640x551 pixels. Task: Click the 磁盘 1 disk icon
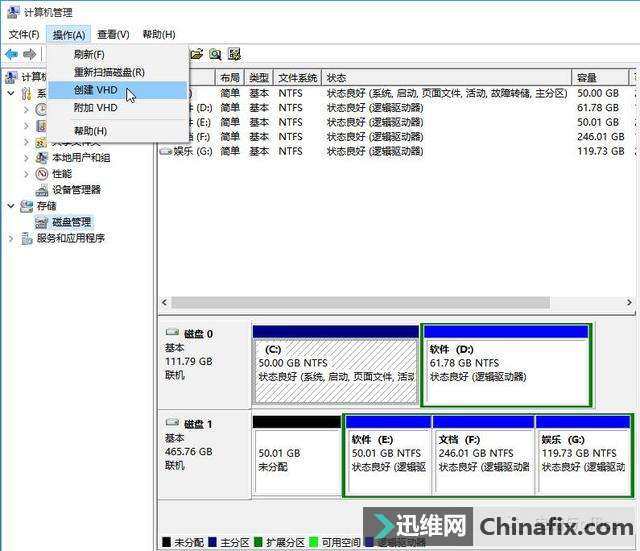click(x=172, y=423)
